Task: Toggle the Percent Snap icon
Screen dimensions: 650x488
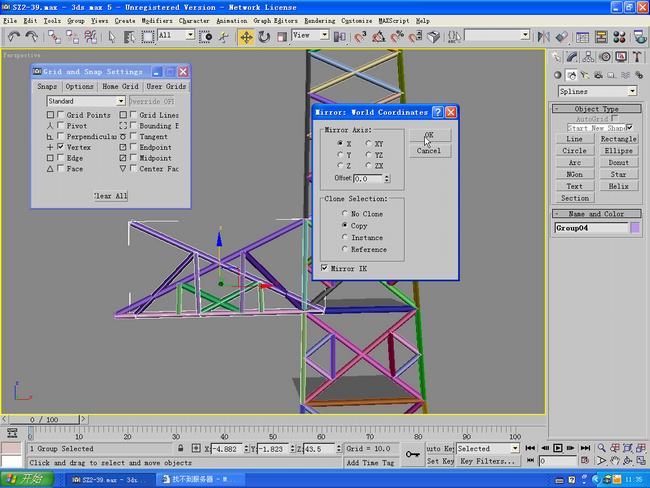Action: (397, 37)
